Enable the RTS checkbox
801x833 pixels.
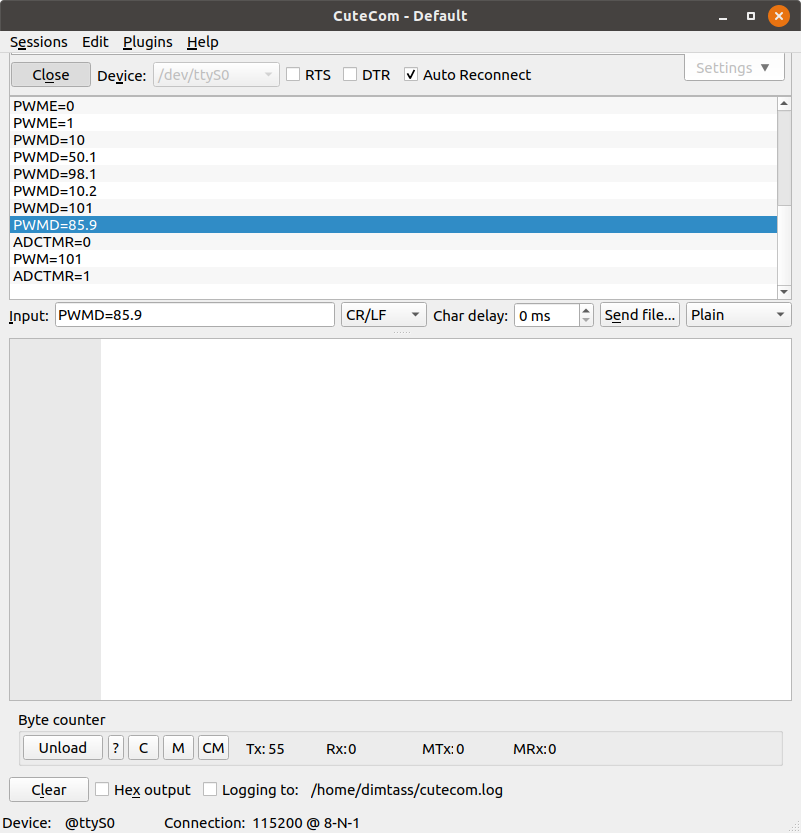[x=293, y=74]
